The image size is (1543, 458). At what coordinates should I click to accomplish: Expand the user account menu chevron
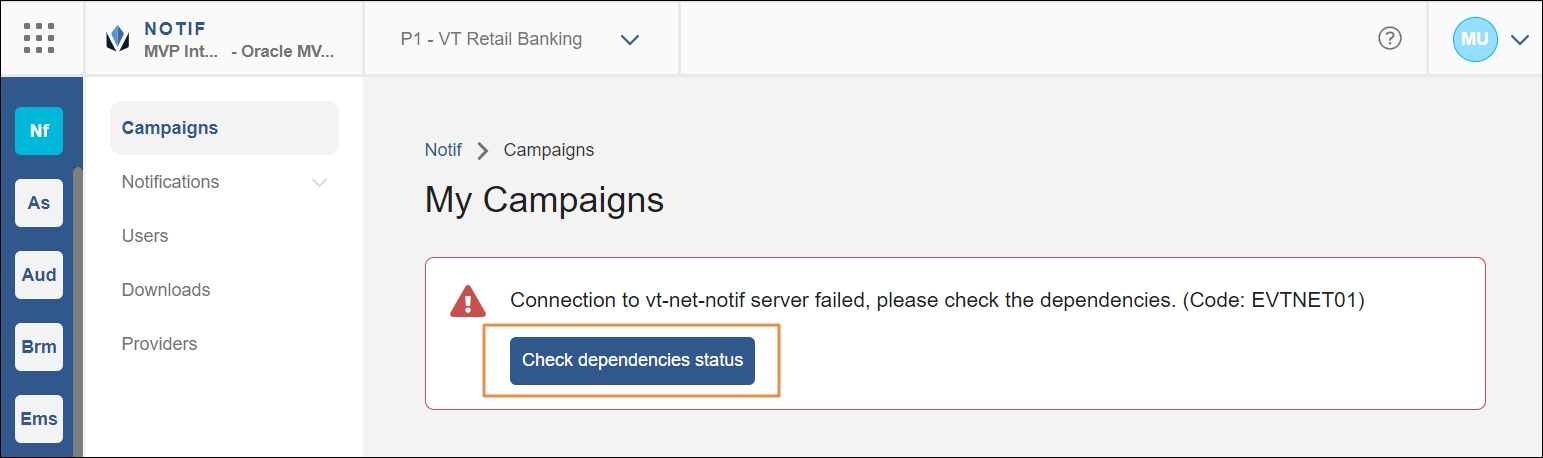click(x=1520, y=40)
